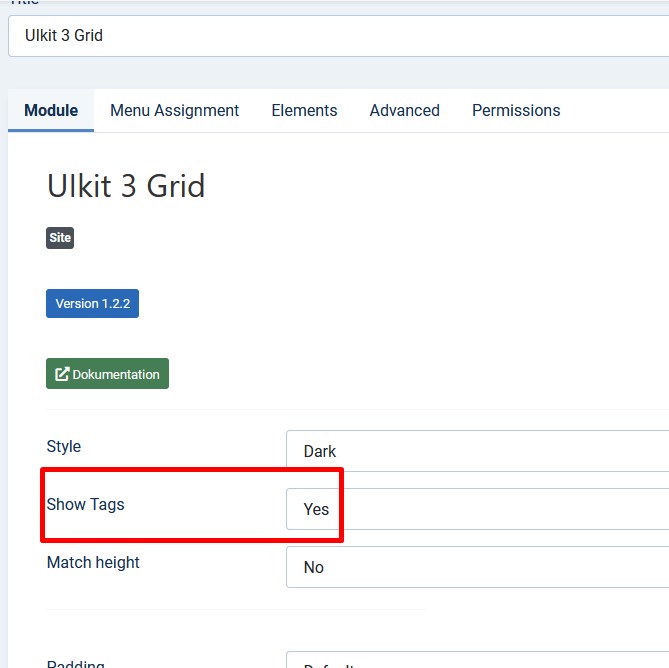Click the Show Tags field label
This screenshot has width=669, height=668.
85,504
